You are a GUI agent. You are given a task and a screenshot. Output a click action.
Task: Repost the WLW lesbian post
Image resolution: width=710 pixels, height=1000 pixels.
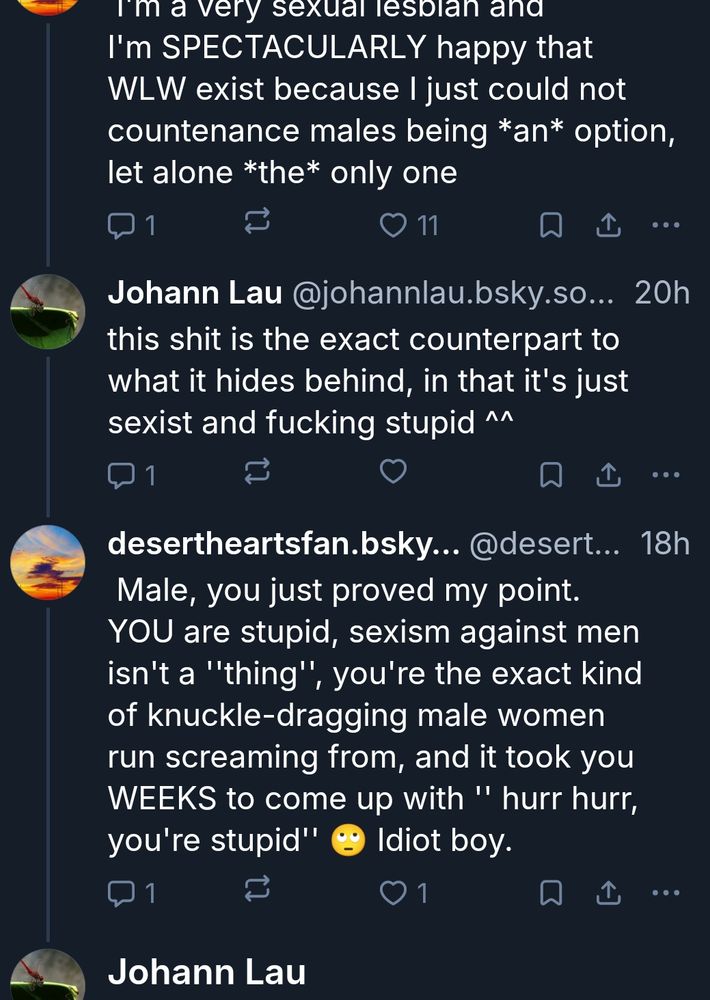pos(258,226)
